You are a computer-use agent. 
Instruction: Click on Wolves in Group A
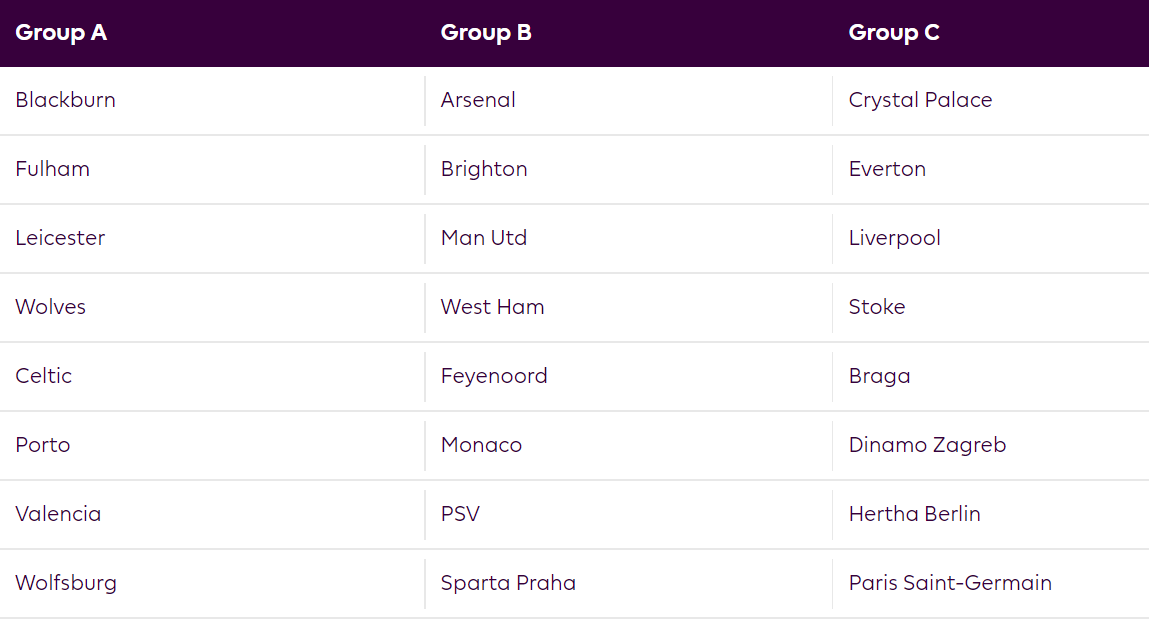pos(51,307)
